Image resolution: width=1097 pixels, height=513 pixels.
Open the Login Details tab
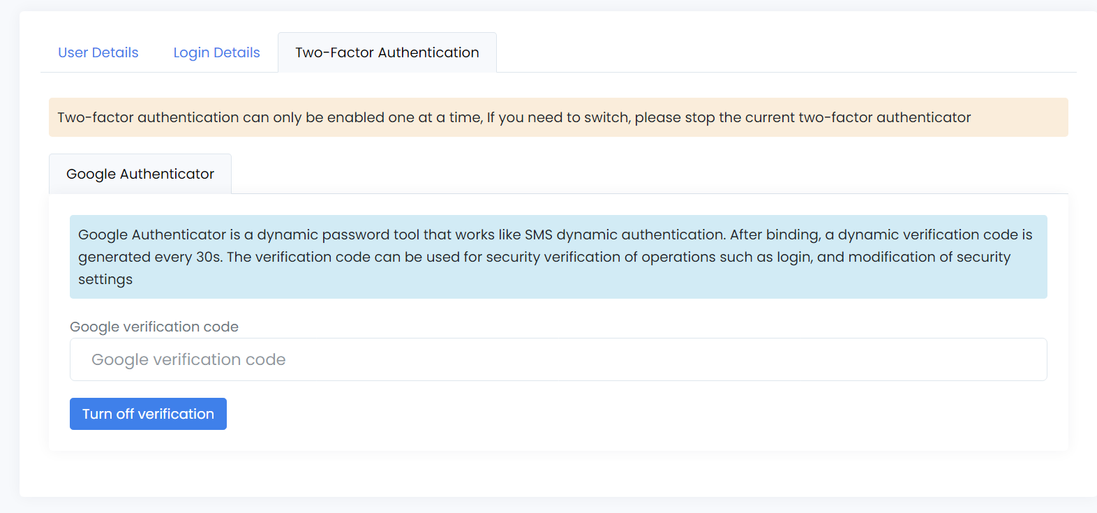[x=216, y=52]
